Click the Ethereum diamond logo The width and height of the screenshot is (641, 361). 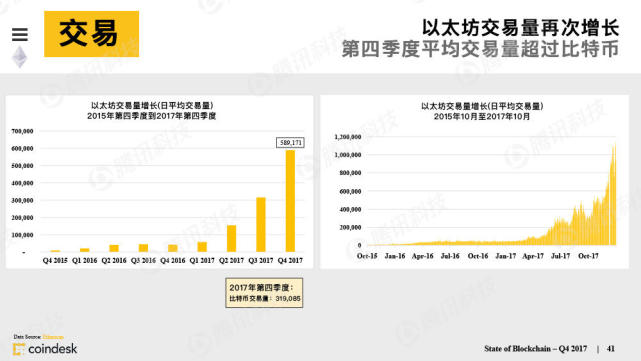coord(20,57)
